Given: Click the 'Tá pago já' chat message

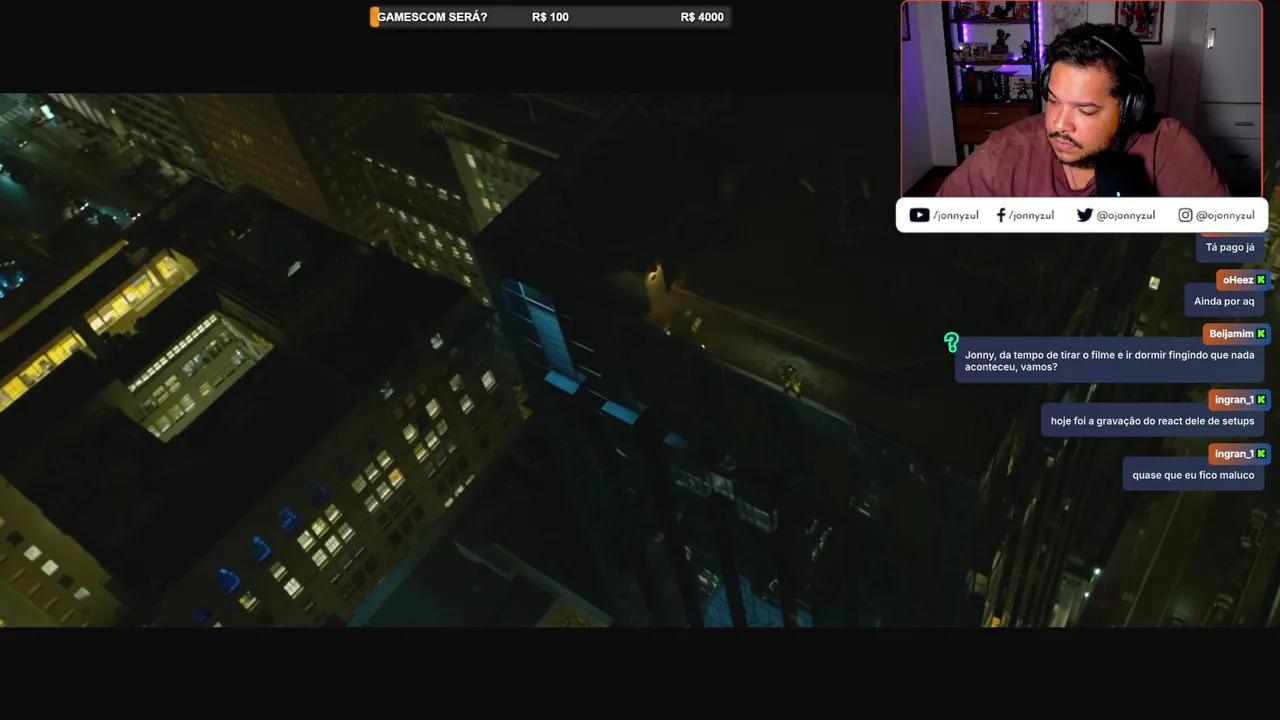Looking at the screenshot, I should [1230, 247].
